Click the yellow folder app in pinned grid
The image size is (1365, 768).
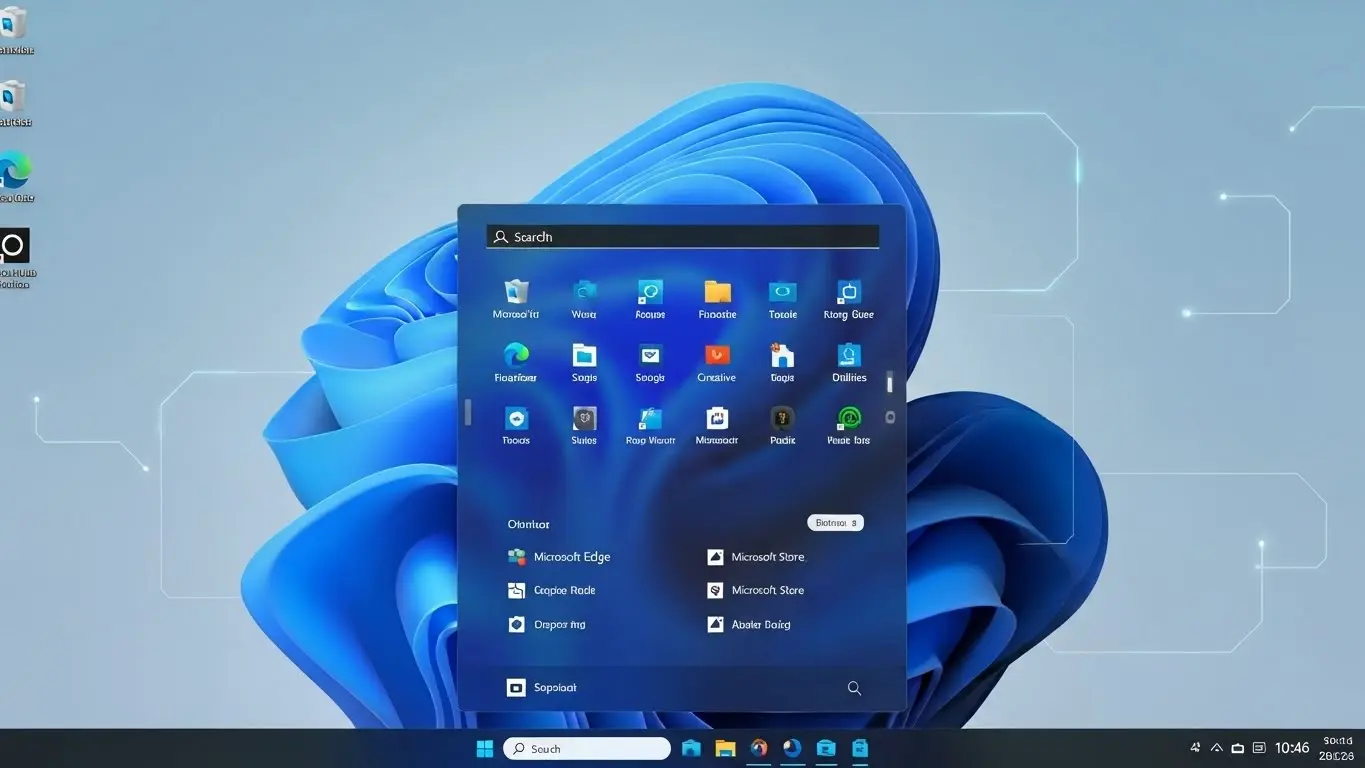pyautogui.click(x=716, y=292)
